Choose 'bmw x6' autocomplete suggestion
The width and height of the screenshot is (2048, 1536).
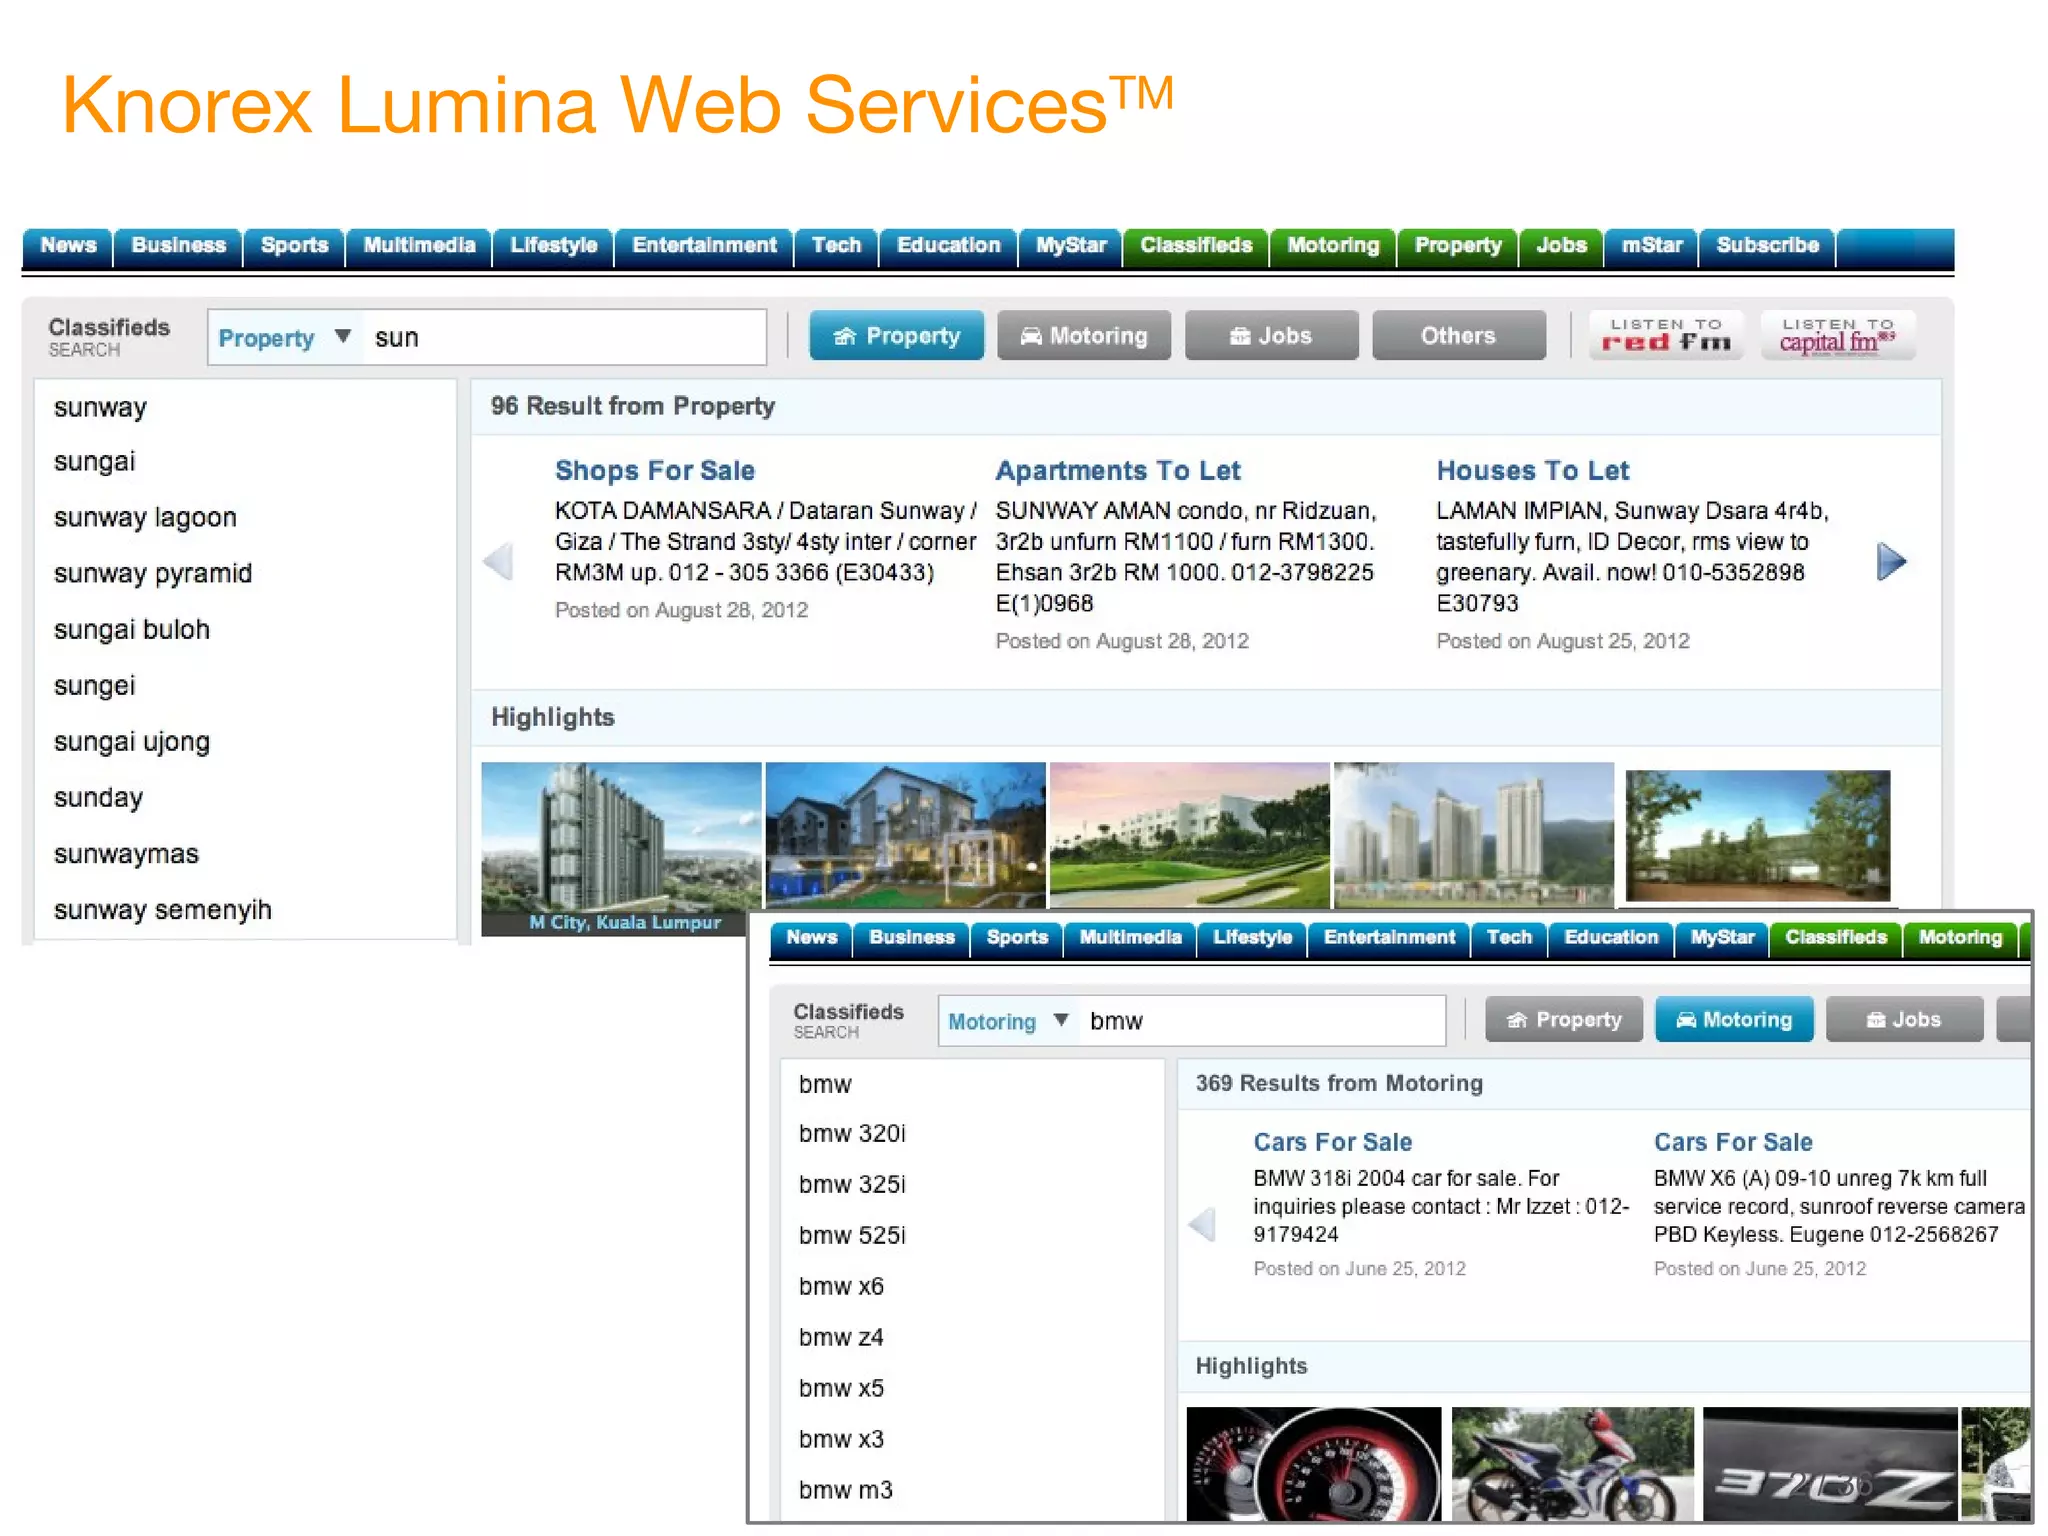(841, 1287)
